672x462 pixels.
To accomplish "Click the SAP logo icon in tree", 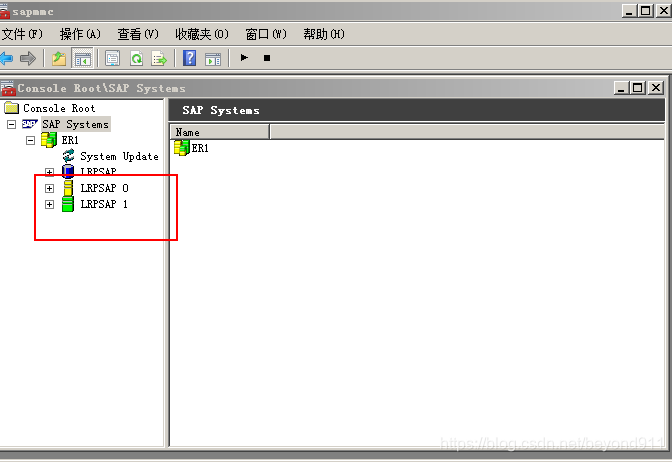I will pyautogui.click(x=30, y=124).
